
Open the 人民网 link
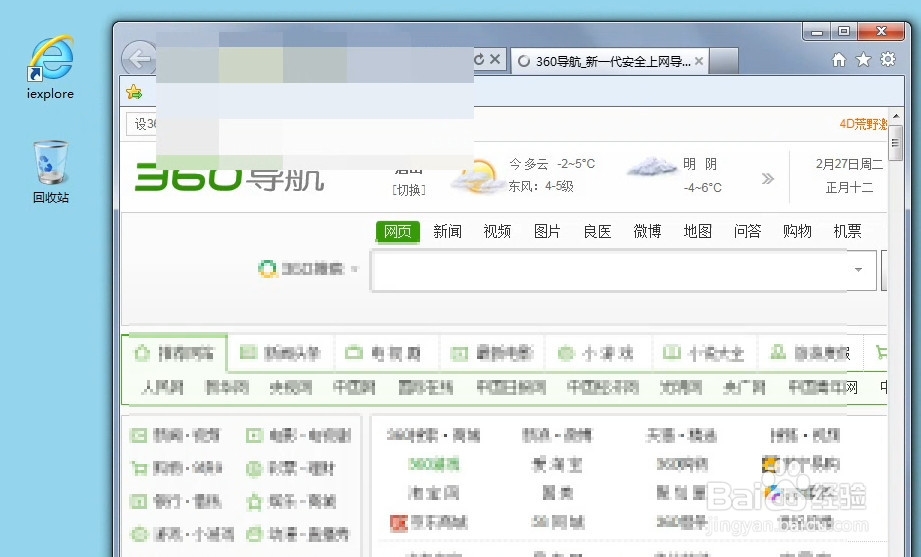coord(162,387)
